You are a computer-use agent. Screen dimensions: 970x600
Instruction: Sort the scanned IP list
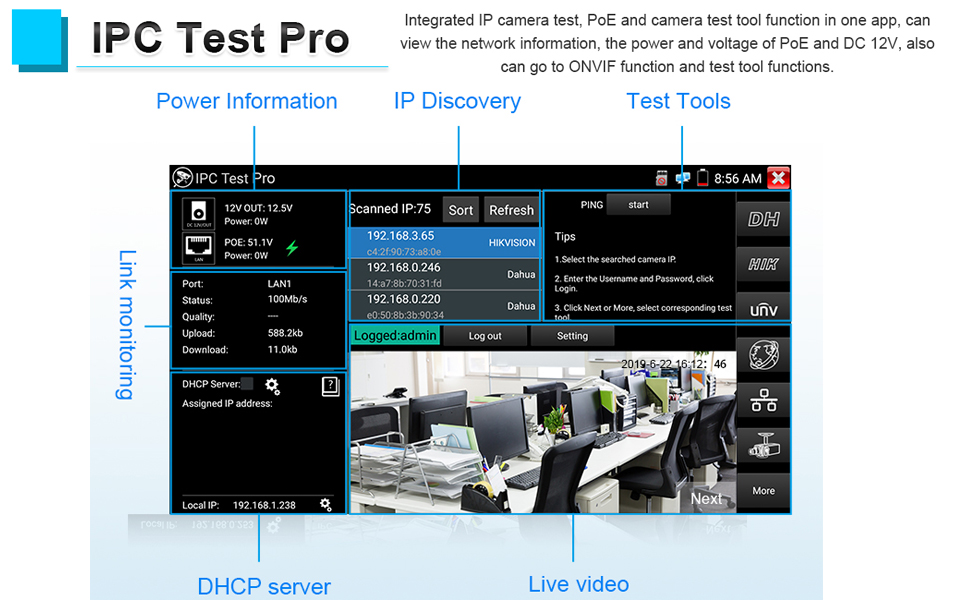(x=461, y=210)
